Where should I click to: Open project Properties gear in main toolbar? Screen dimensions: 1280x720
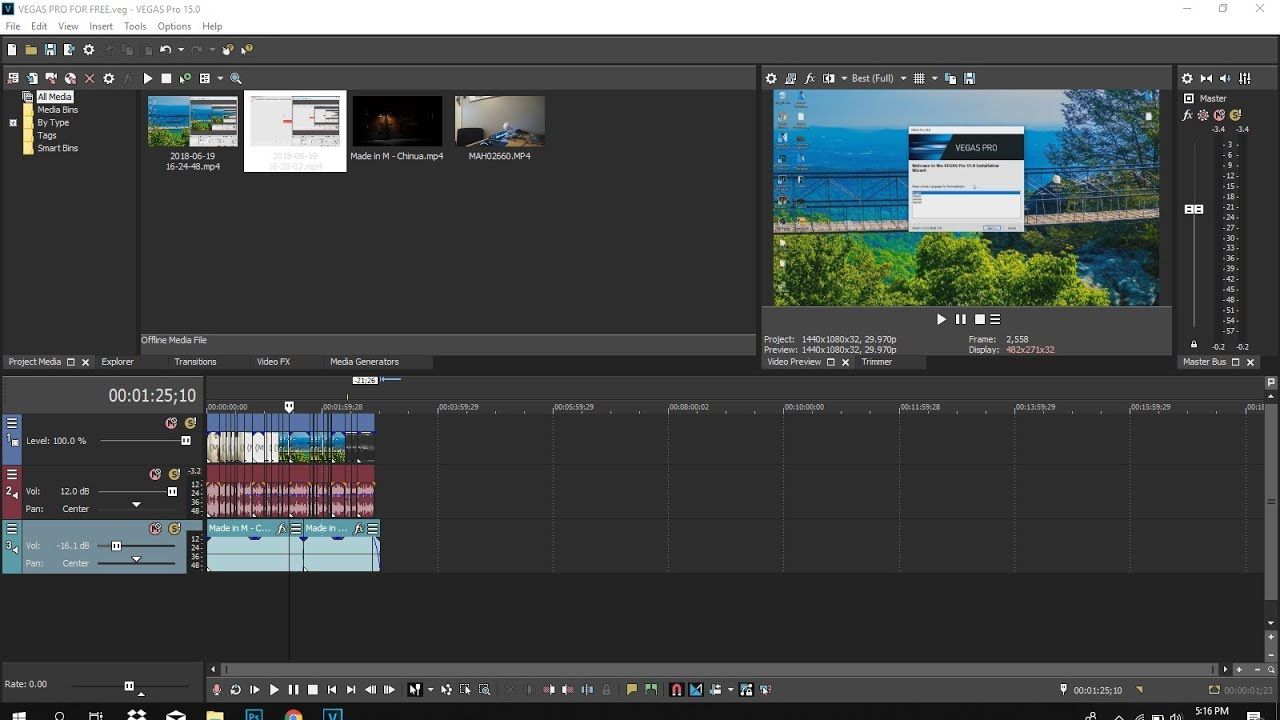coord(89,49)
